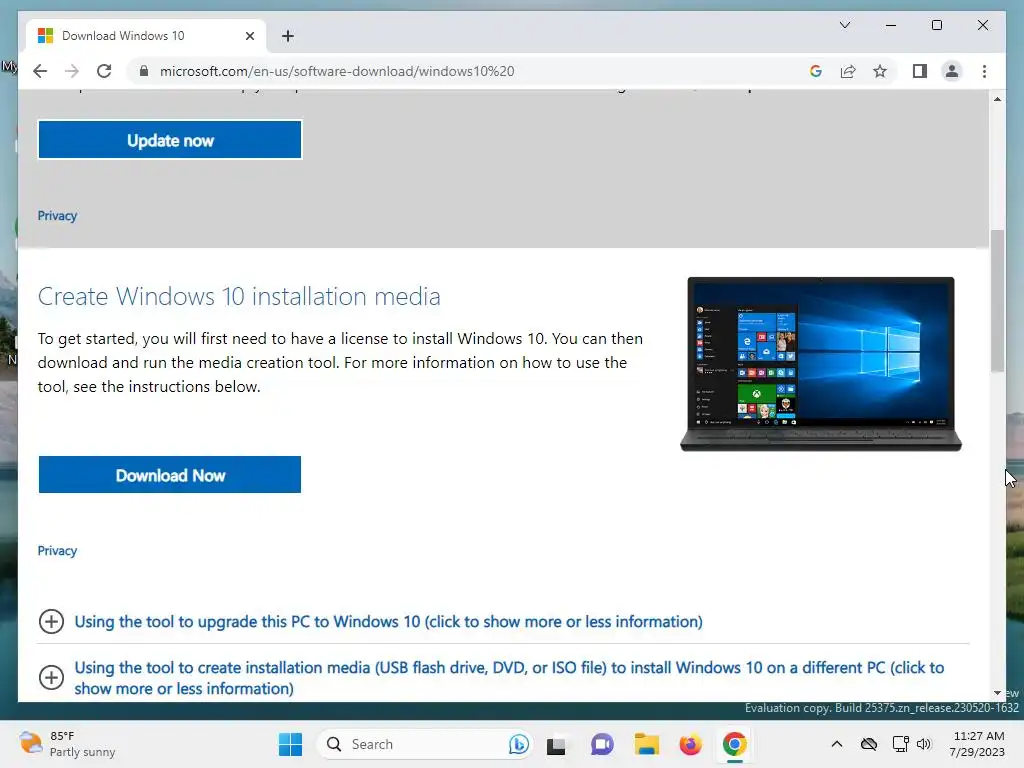Expand 'Using the tool to upgrade this PC' section
The image size is (1024, 768).
coord(388,621)
